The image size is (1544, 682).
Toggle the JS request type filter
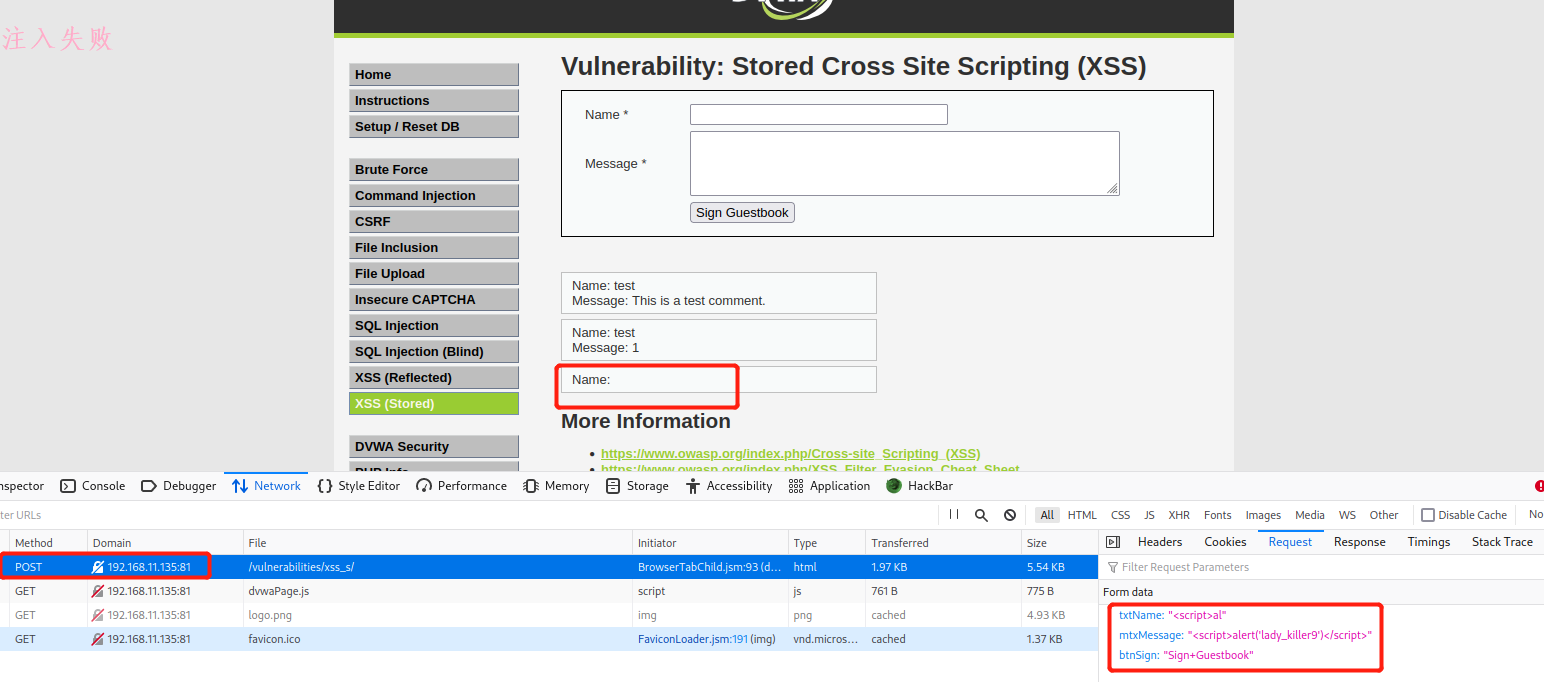click(1149, 515)
